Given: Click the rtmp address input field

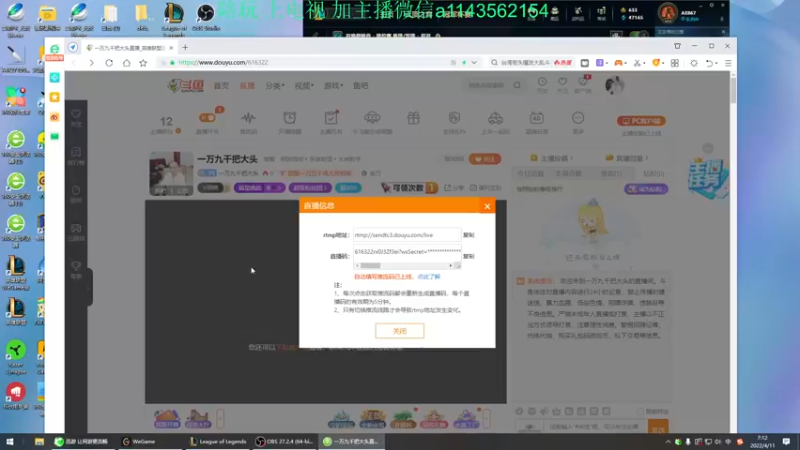Looking at the screenshot, I should point(407,235).
